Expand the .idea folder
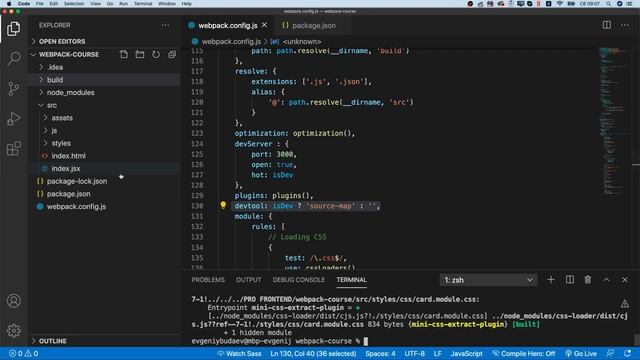 point(55,67)
